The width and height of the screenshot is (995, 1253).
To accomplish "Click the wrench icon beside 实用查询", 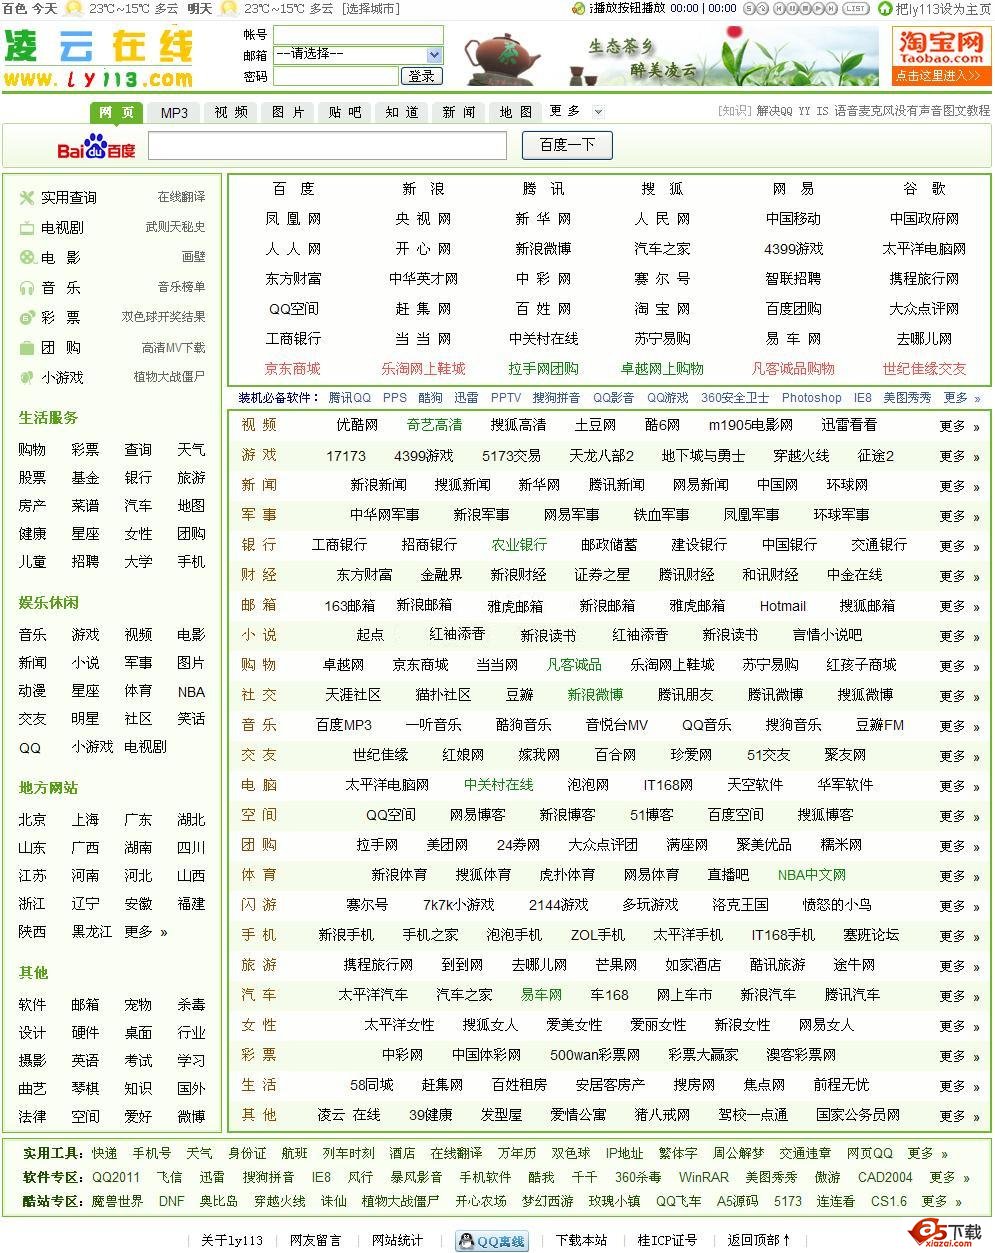I will [27, 198].
